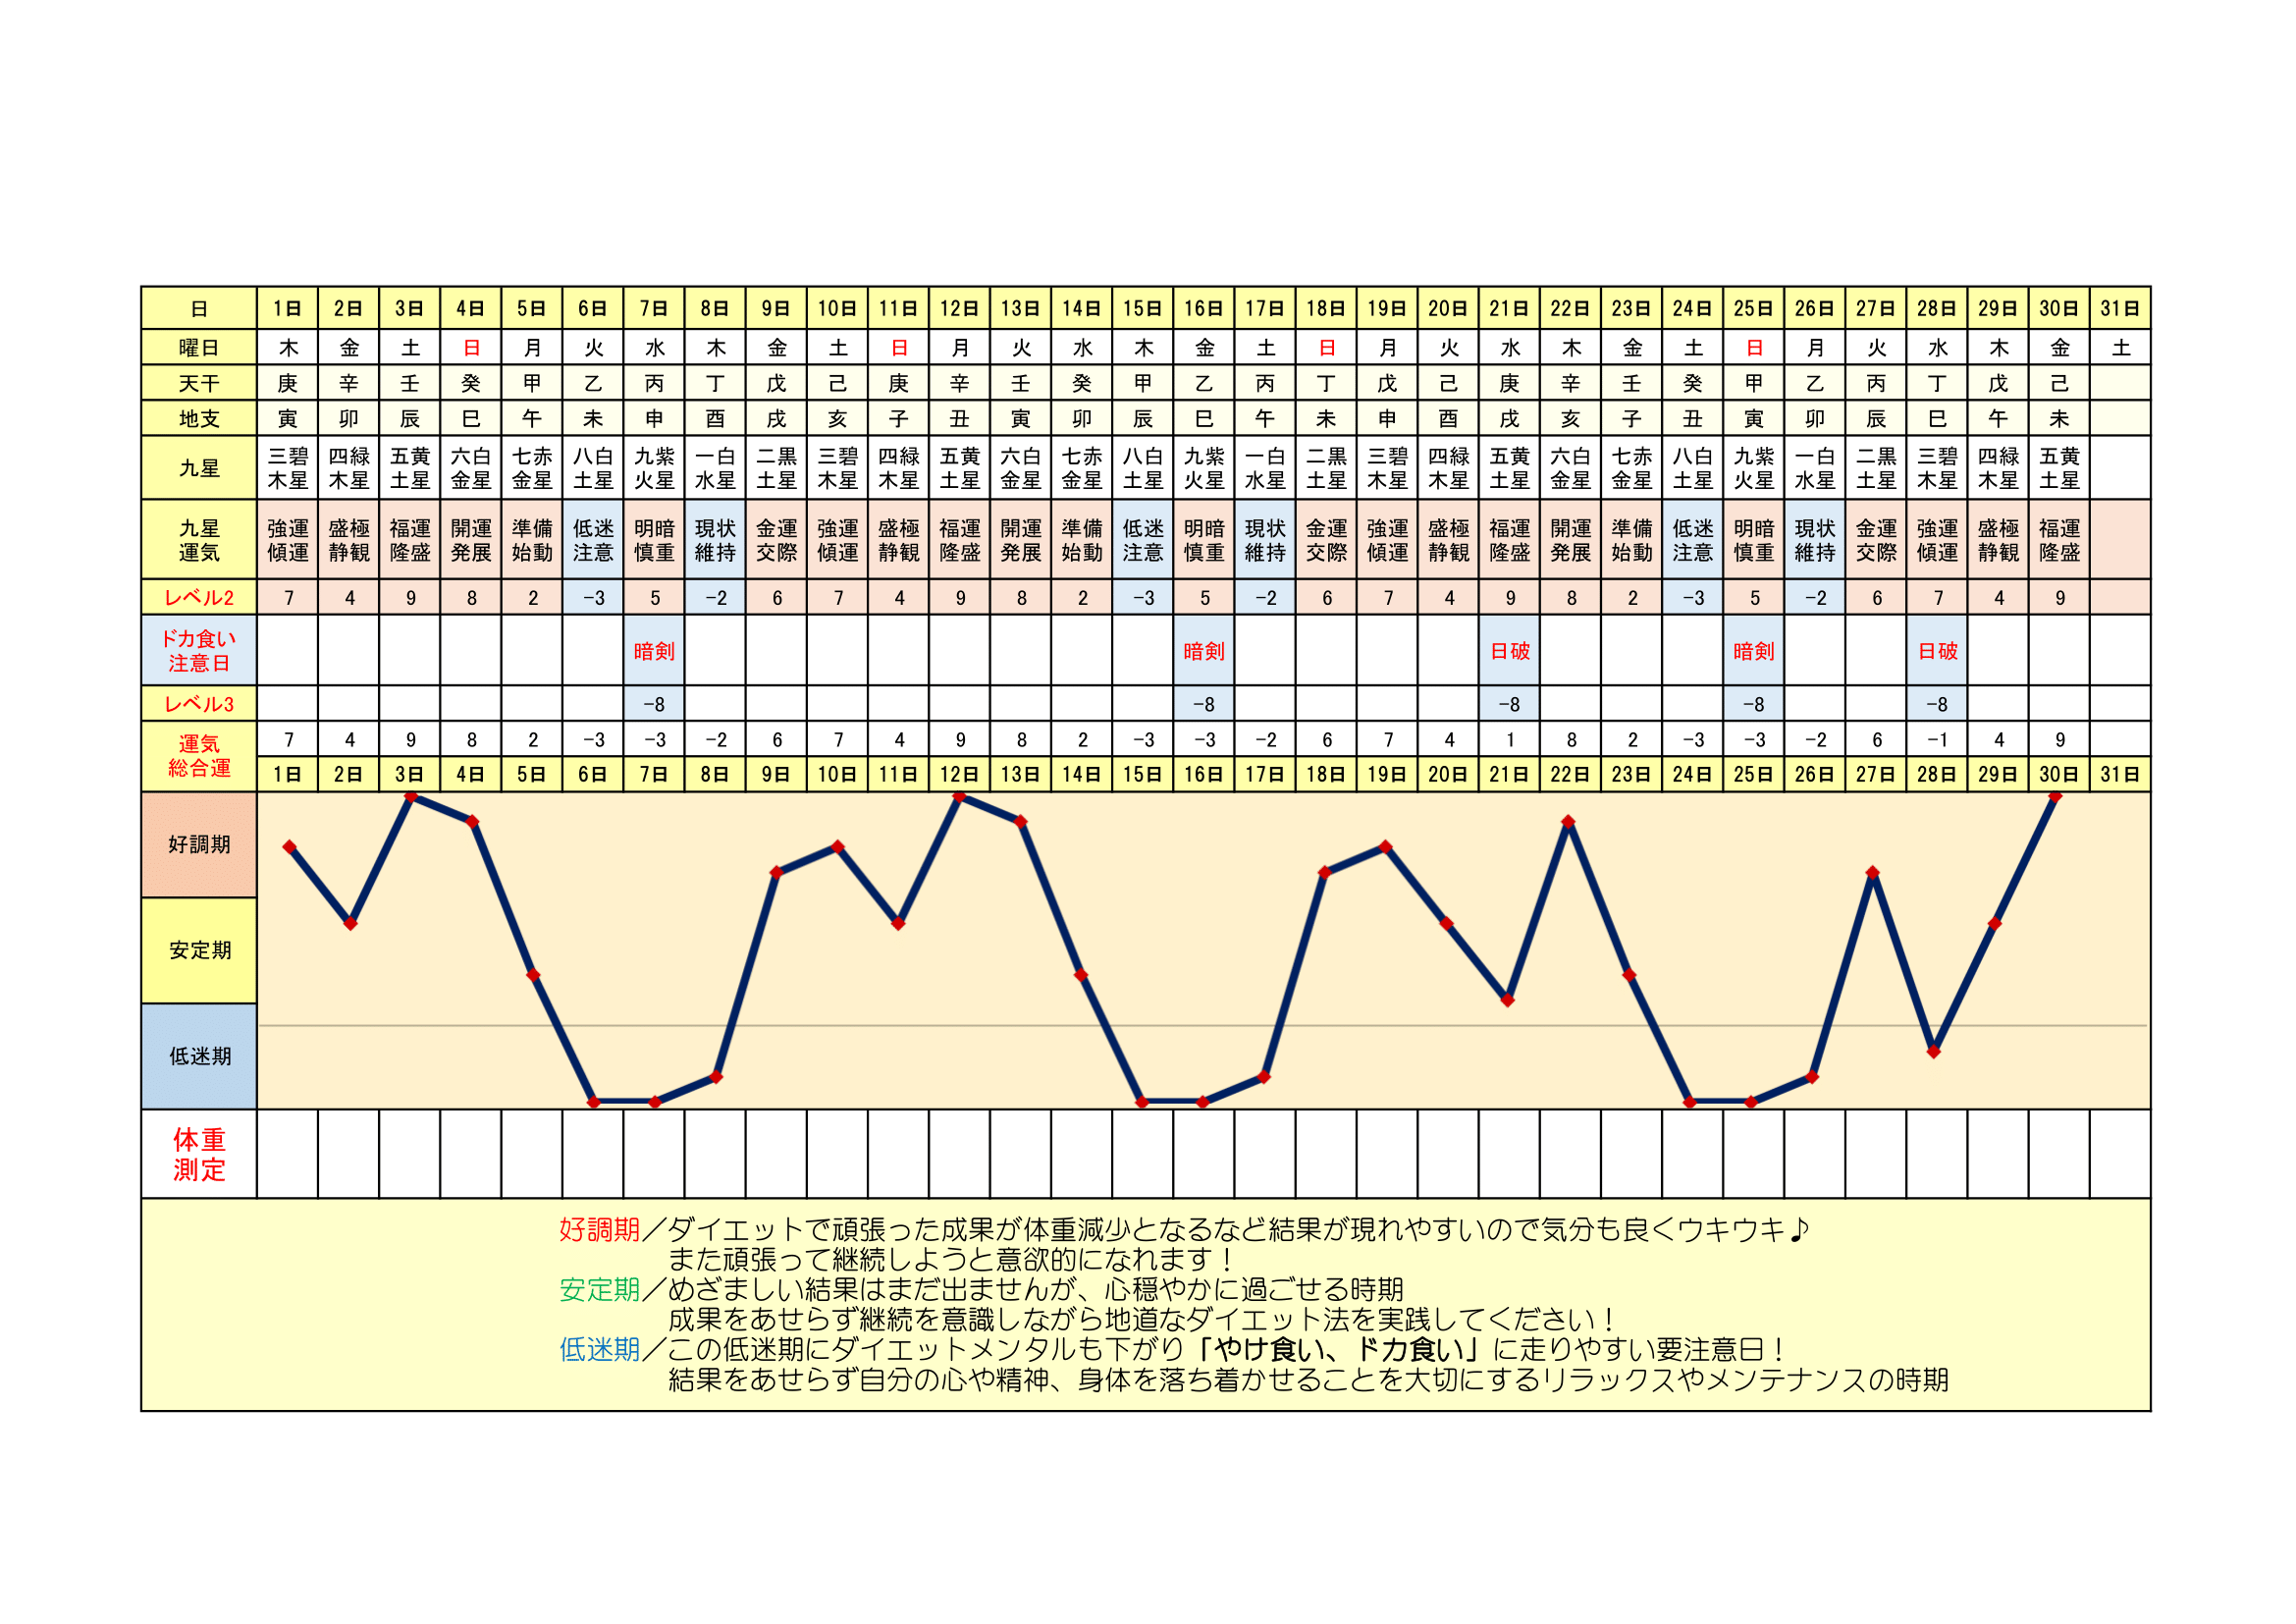Click the 日破 warning on day 28
Screen dimensions: 2296x1624
pos(1937,651)
